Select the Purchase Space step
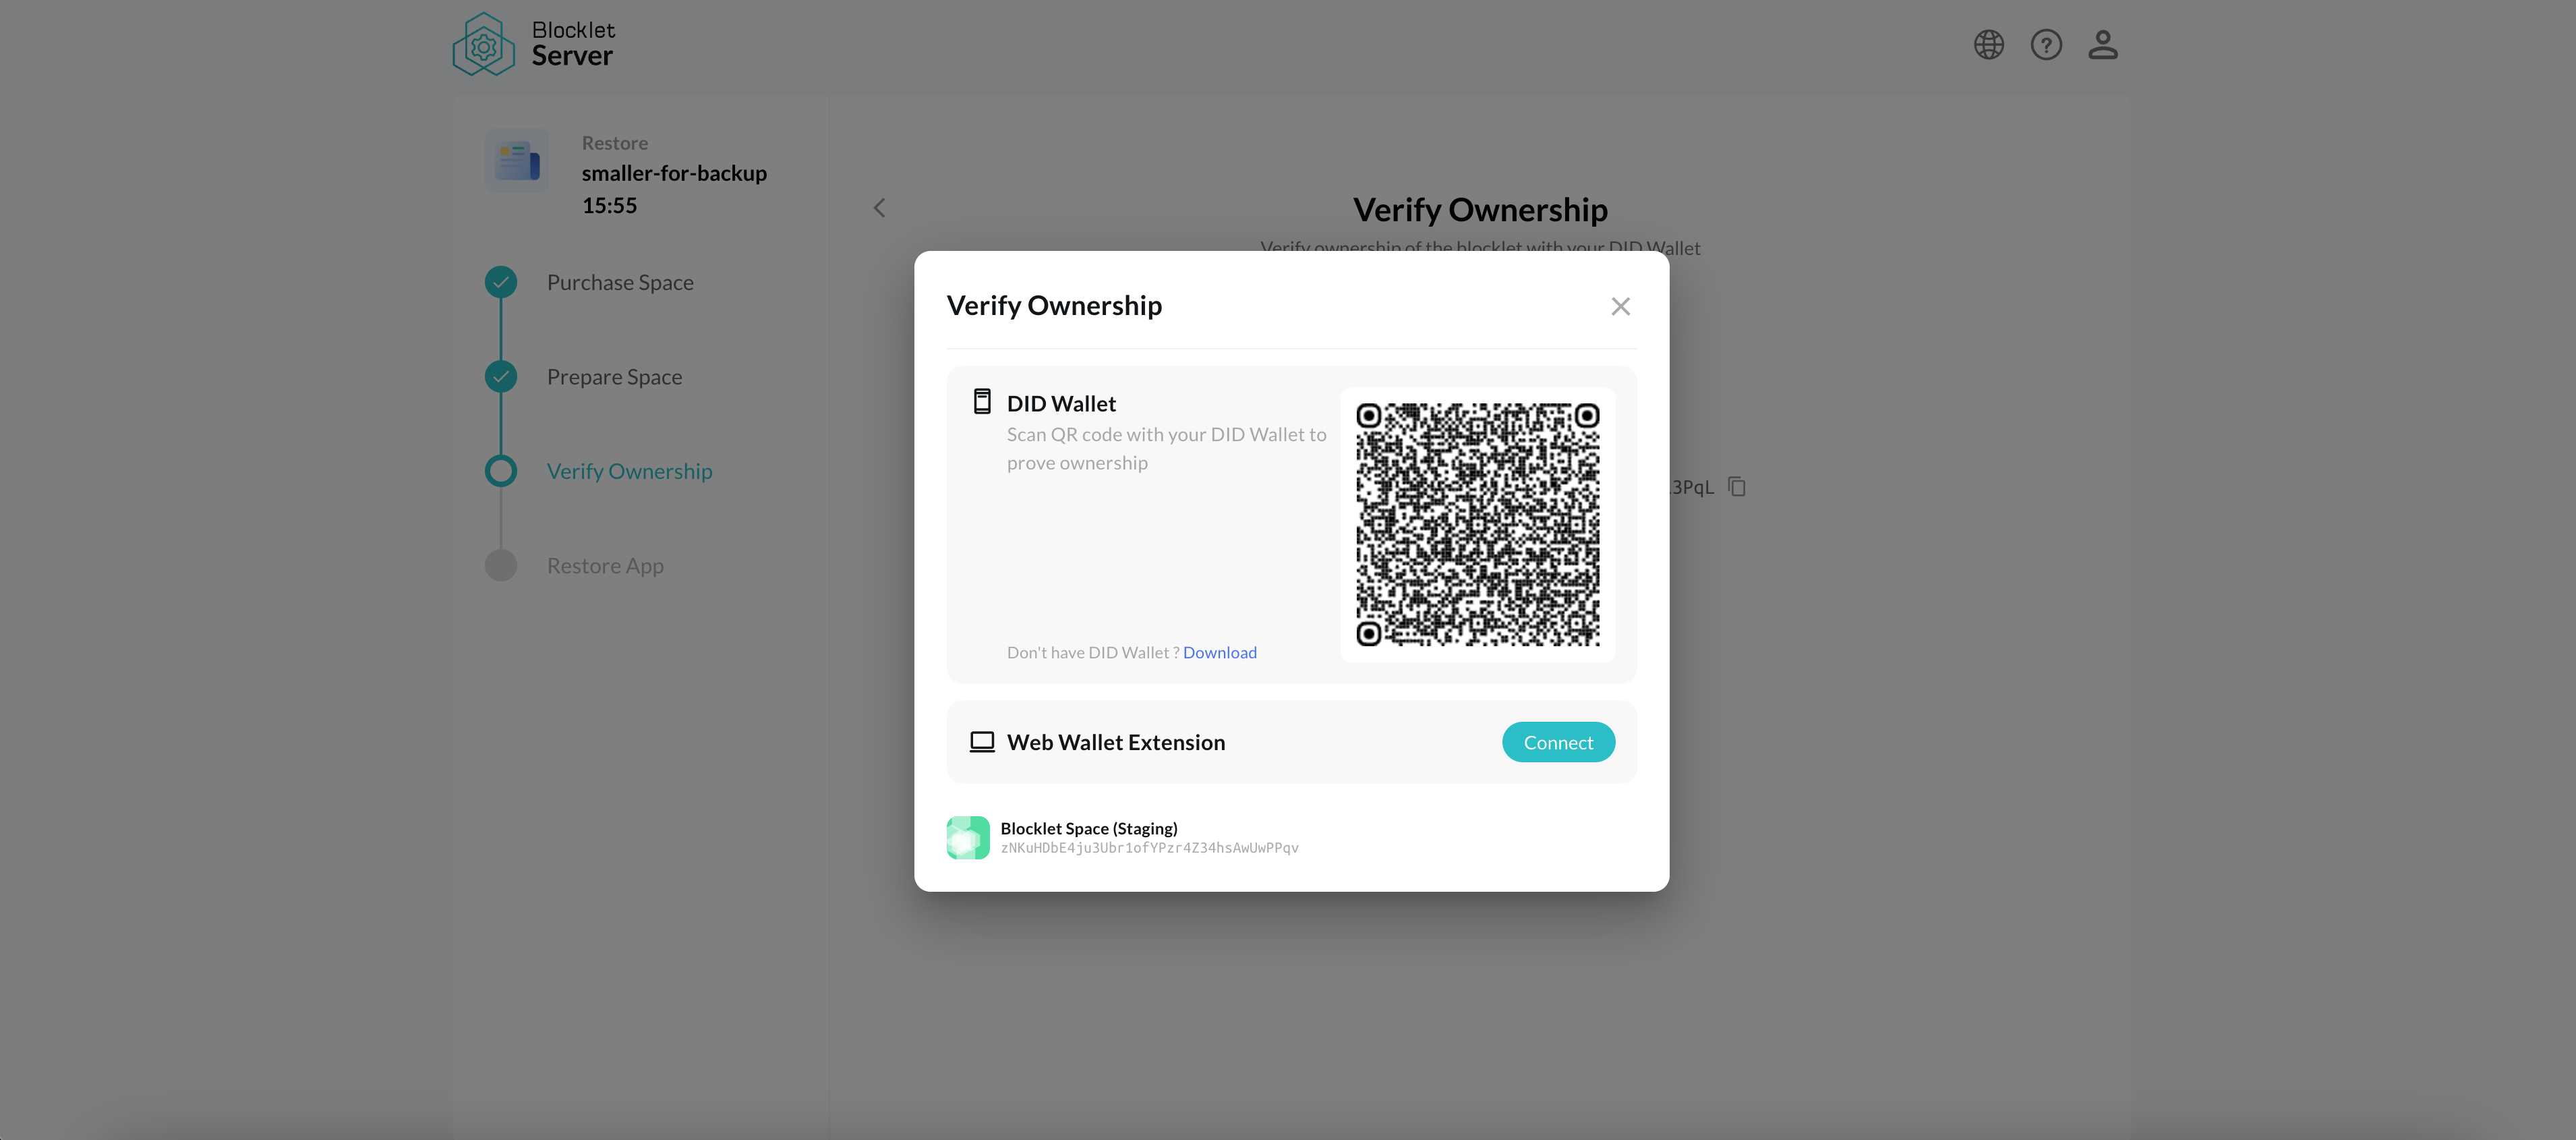Image resolution: width=2576 pixels, height=1140 pixels. click(x=620, y=282)
